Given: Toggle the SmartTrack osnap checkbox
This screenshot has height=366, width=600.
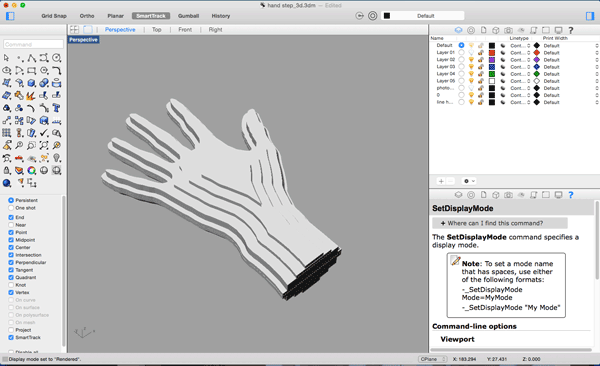Looking at the screenshot, I should pos(11,337).
